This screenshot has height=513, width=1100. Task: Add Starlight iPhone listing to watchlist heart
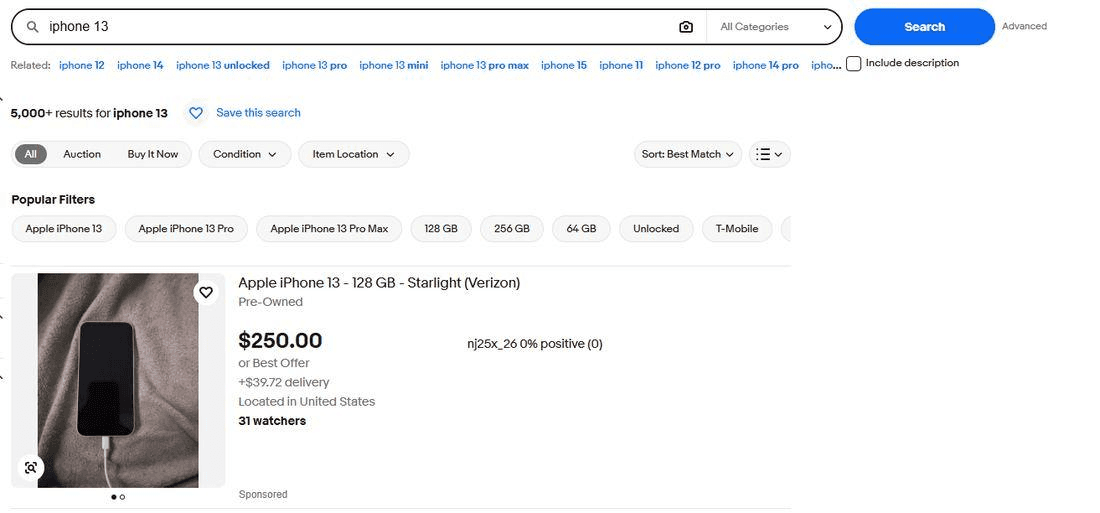tap(206, 292)
